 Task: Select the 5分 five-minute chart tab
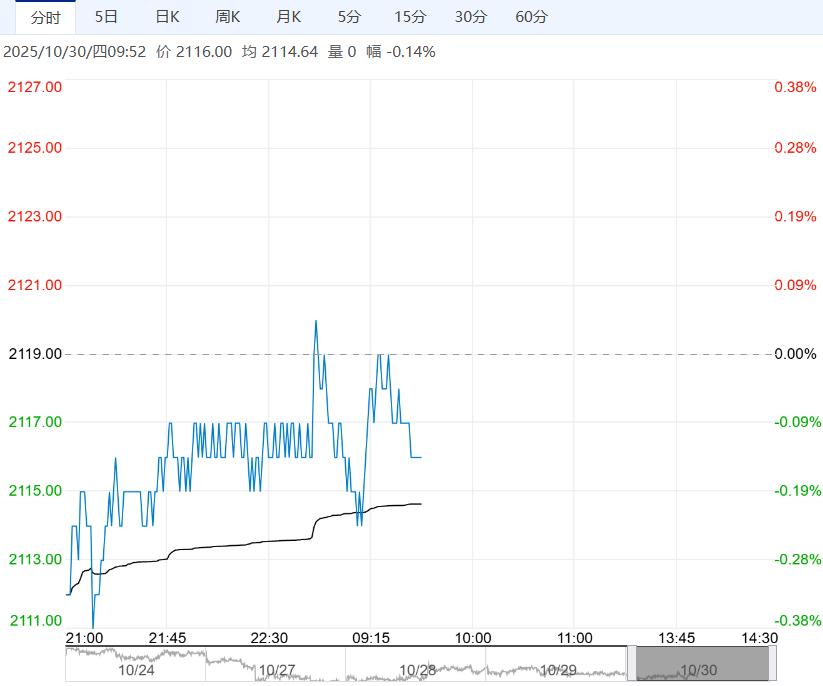click(350, 17)
